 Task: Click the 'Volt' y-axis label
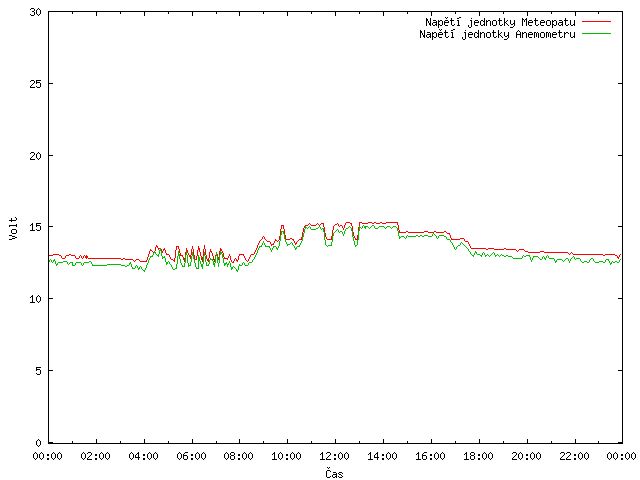click(x=13, y=228)
